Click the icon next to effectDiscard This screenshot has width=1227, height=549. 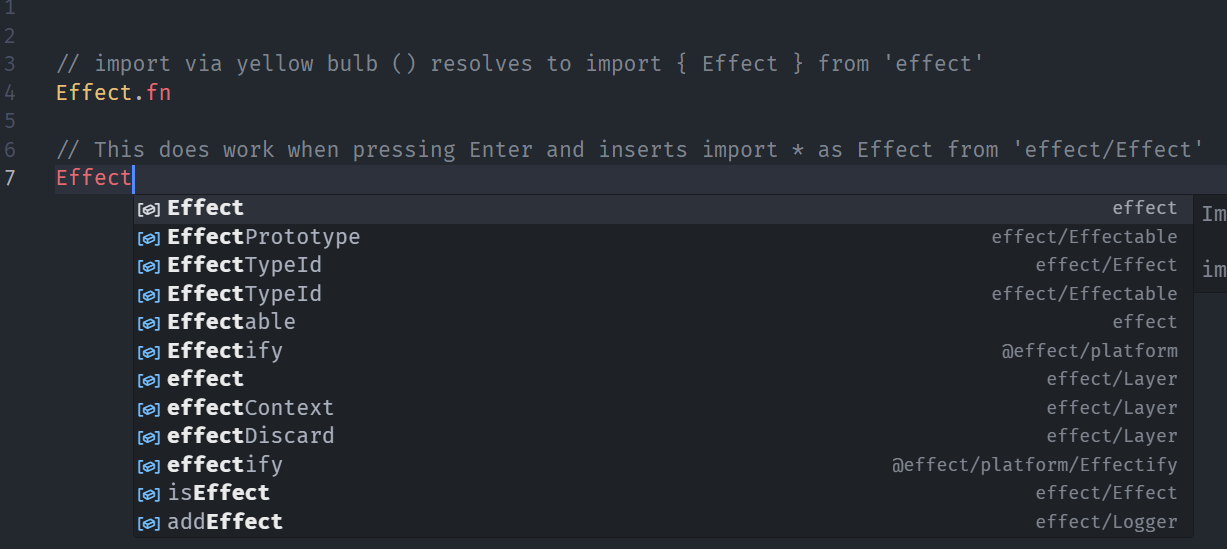[x=149, y=437]
